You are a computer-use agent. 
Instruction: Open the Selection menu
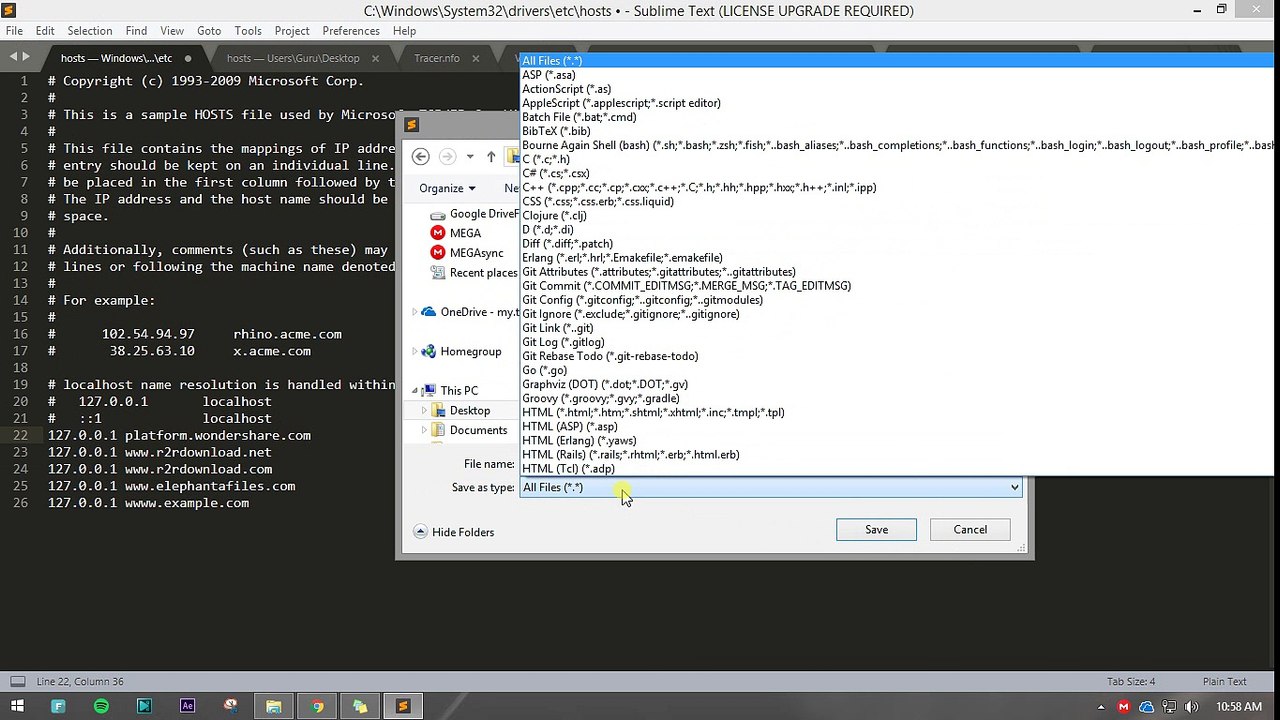click(x=90, y=31)
